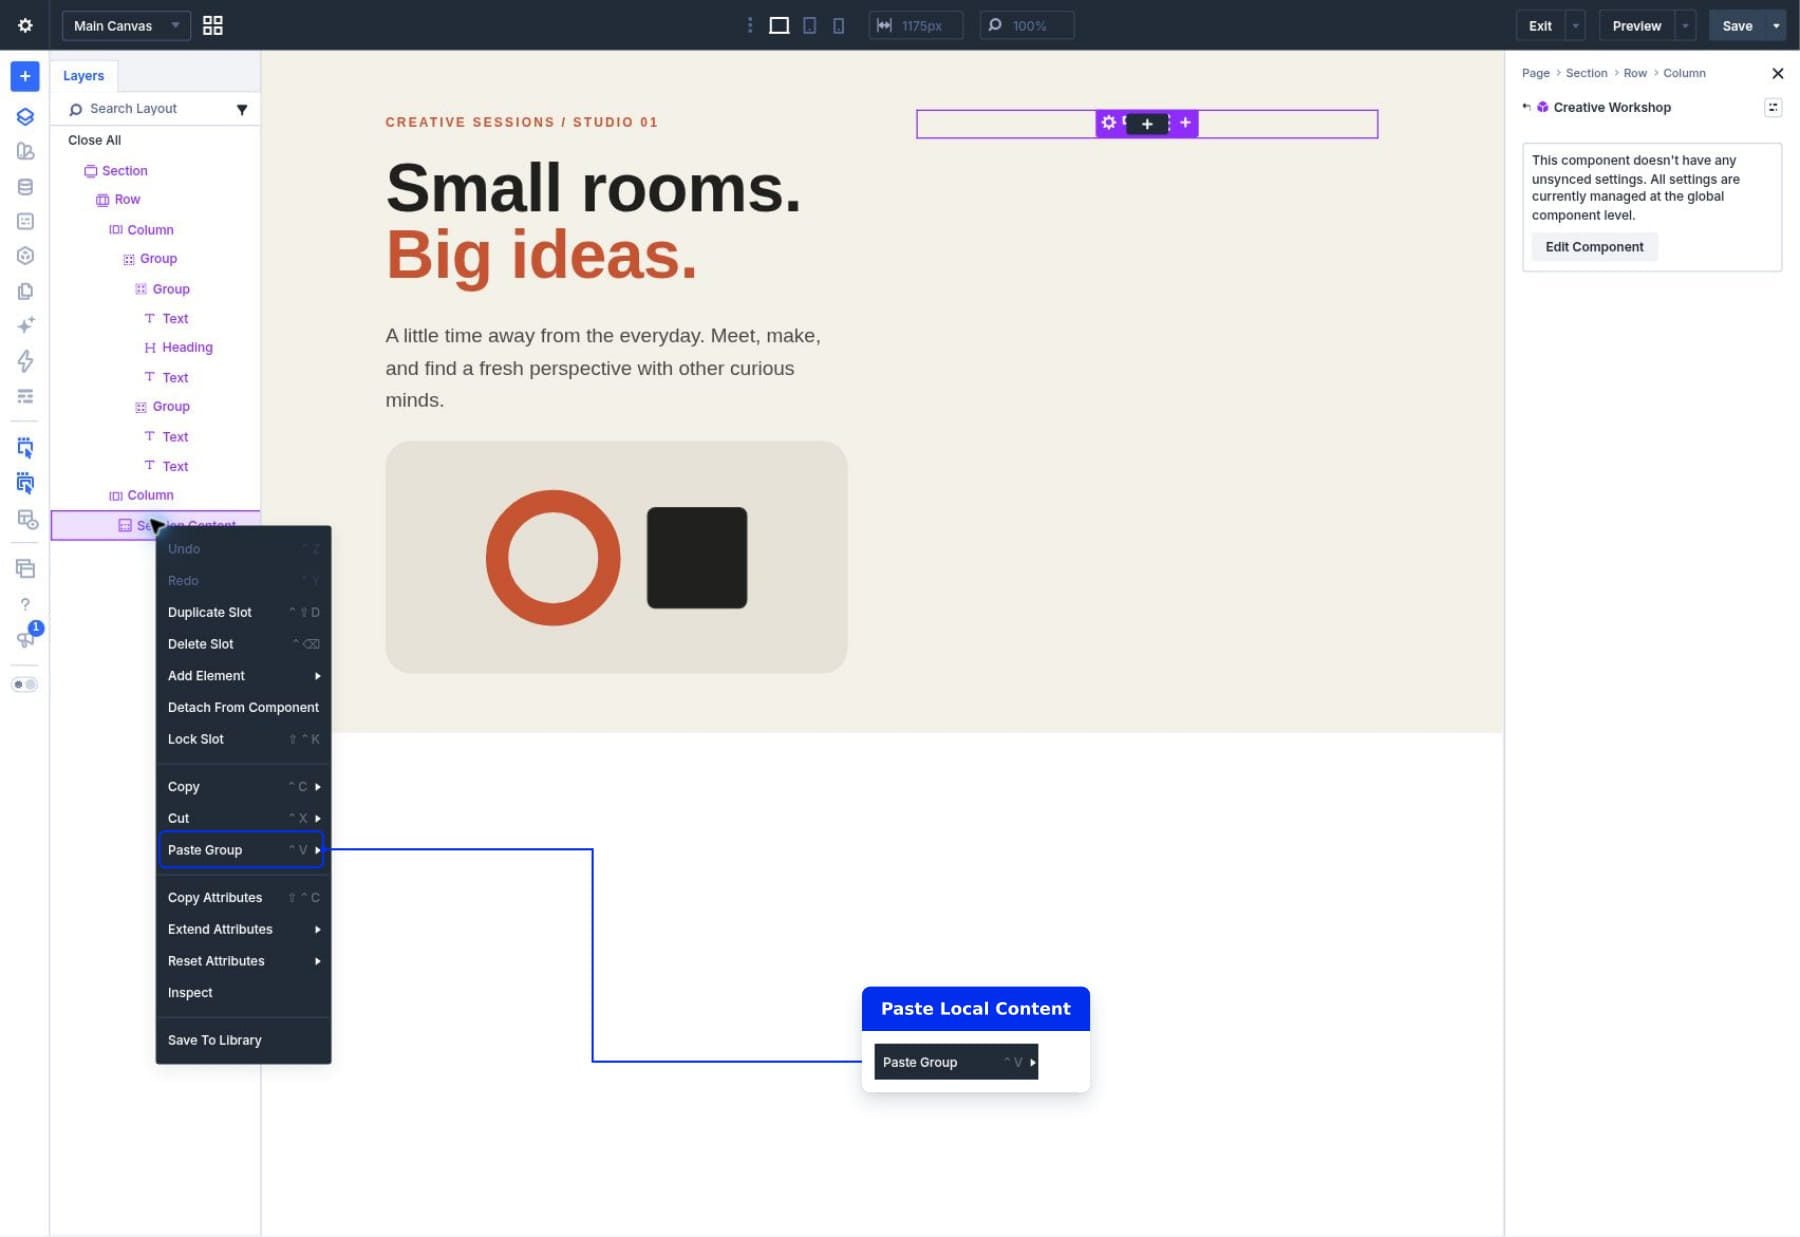This screenshot has width=1800, height=1237.
Task: Expand the Add Element submenu
Action: 243,676
